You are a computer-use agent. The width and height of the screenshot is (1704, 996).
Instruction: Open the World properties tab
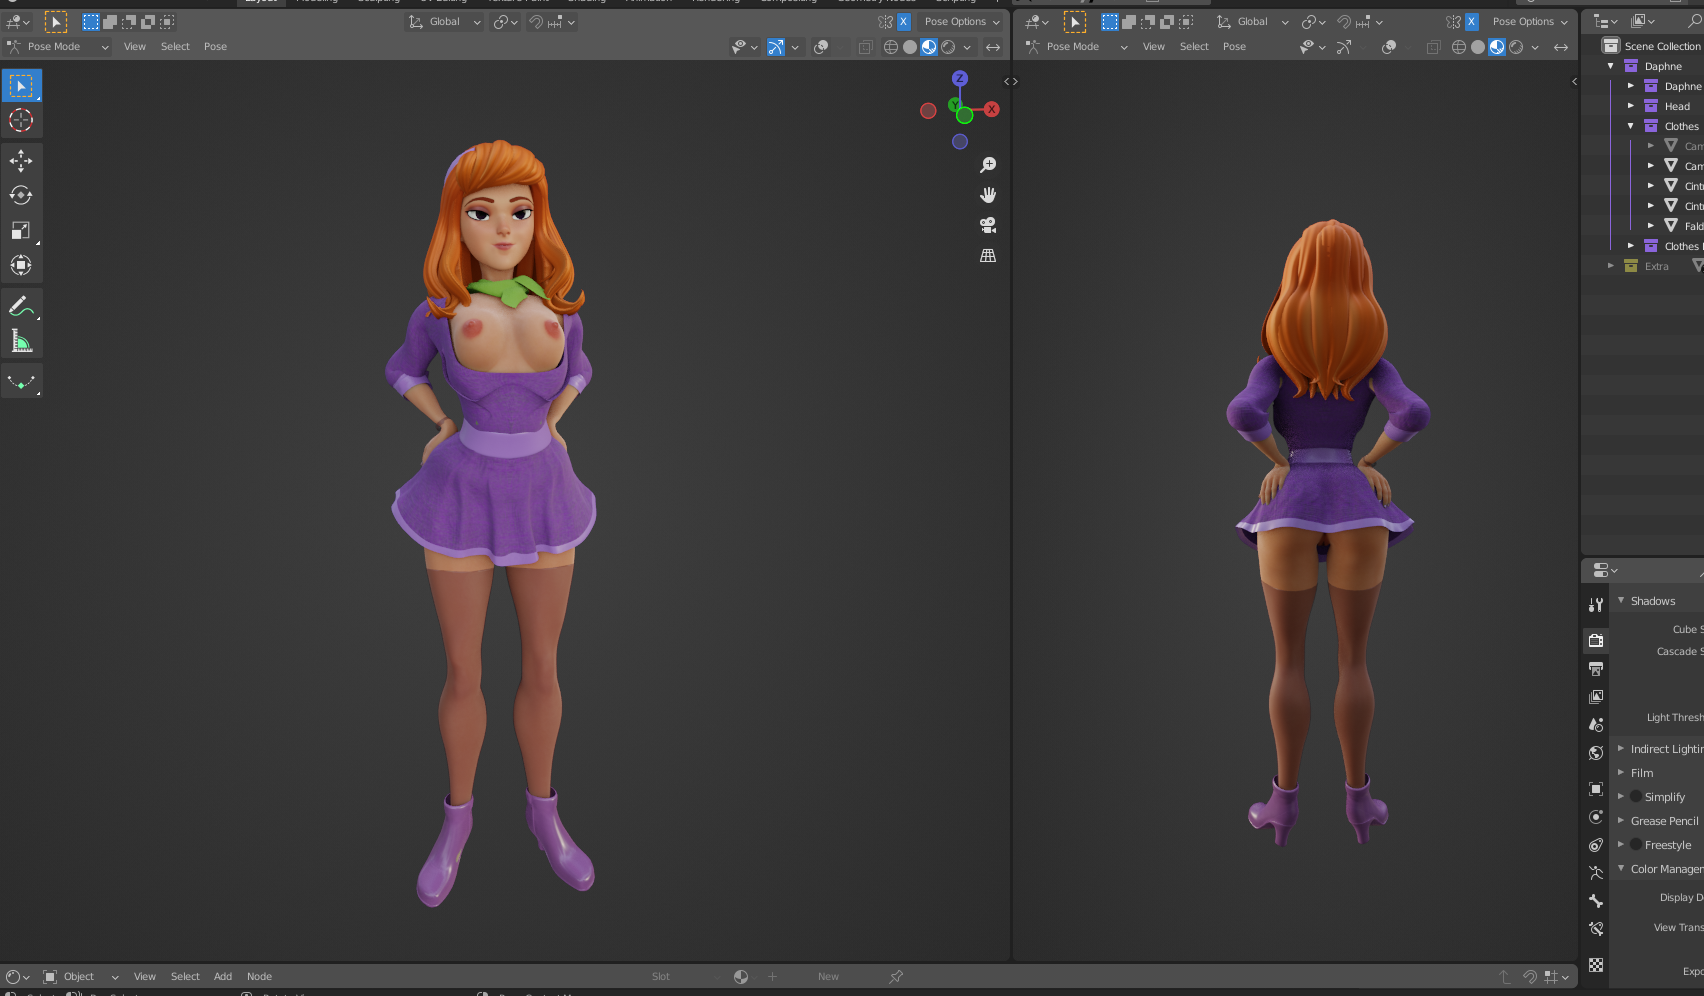click(x=1596, y=753)
